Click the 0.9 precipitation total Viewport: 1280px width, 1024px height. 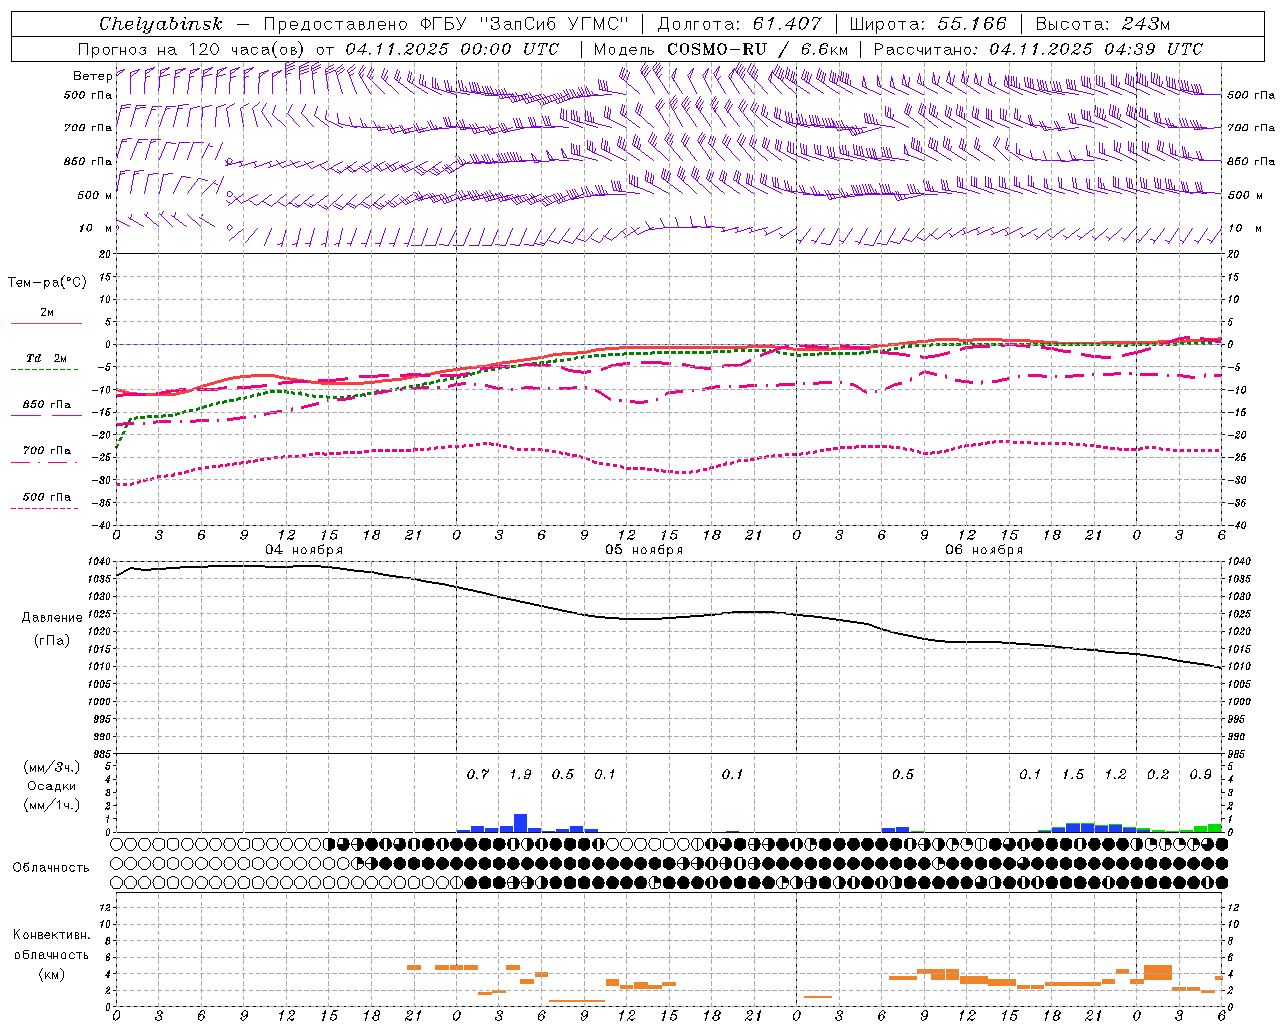pyautogui.click(x=1200, y=775)
